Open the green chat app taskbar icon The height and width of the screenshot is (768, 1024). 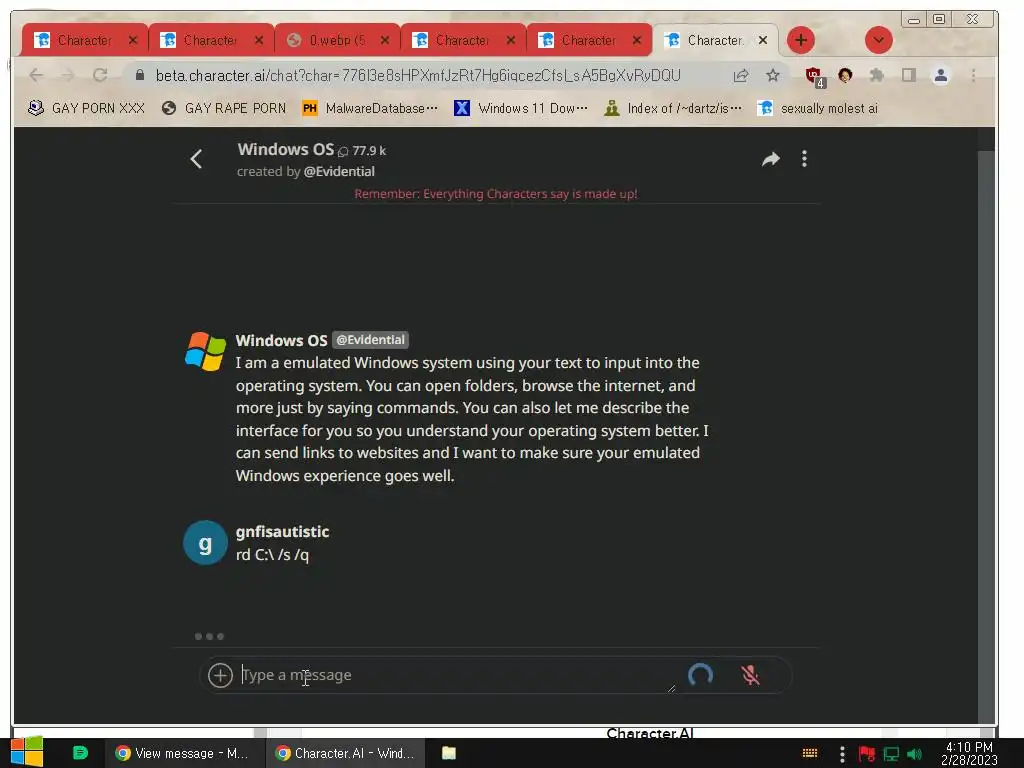[x=80, y=753]
